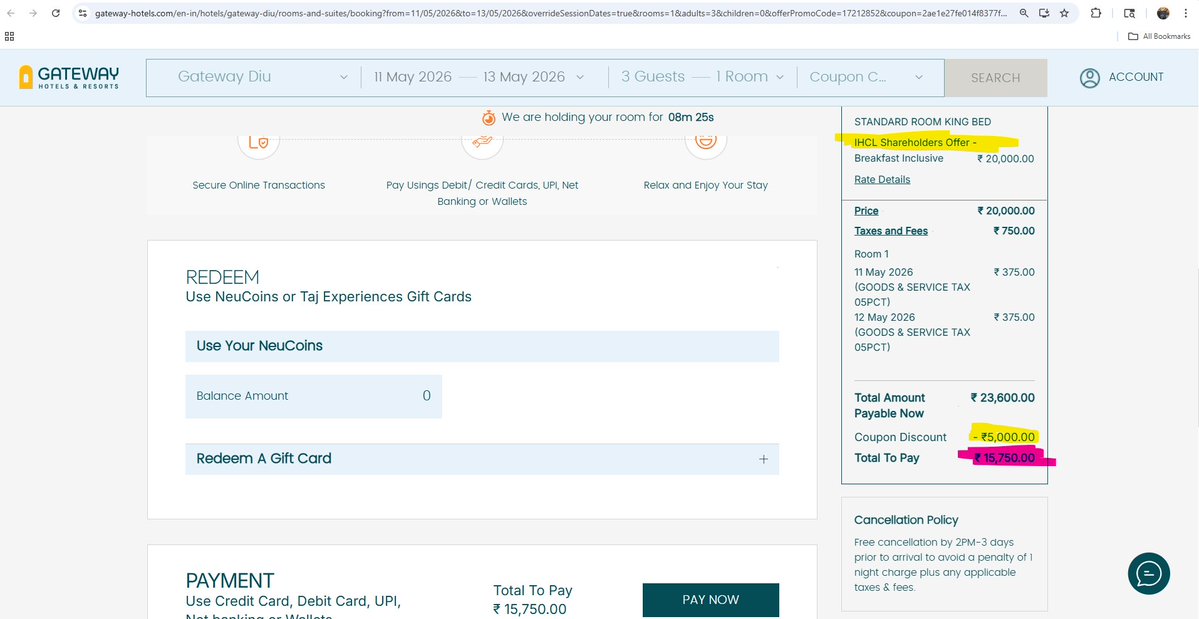Click the STANDARD ROOM KING BED heading

[x=922, y=122]
